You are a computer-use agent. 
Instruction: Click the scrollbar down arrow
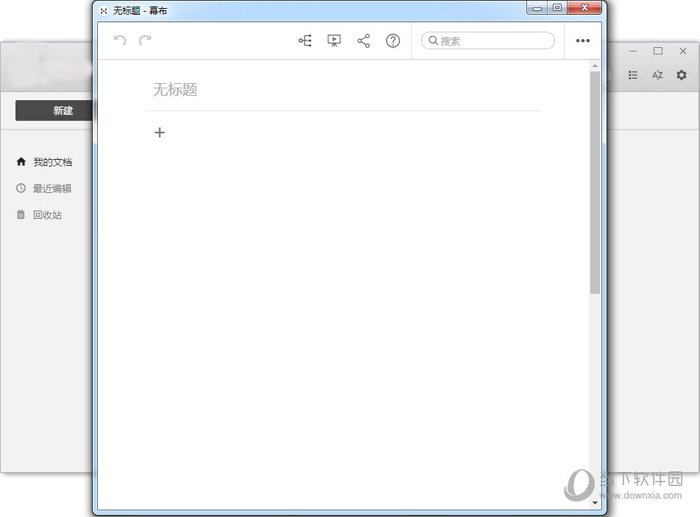coord(595,503)
